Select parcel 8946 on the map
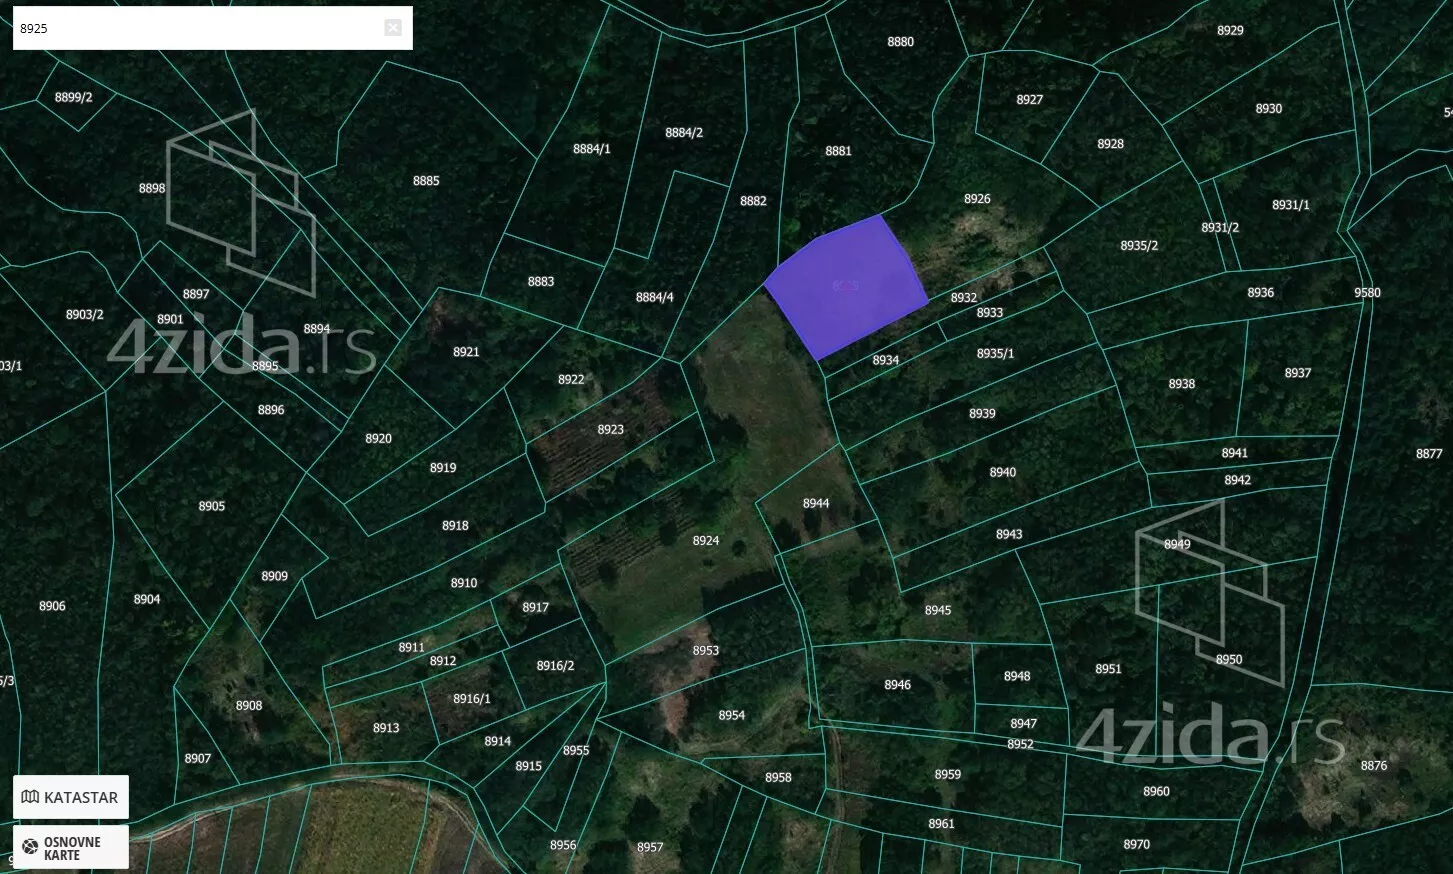 (x=897, y=685)
